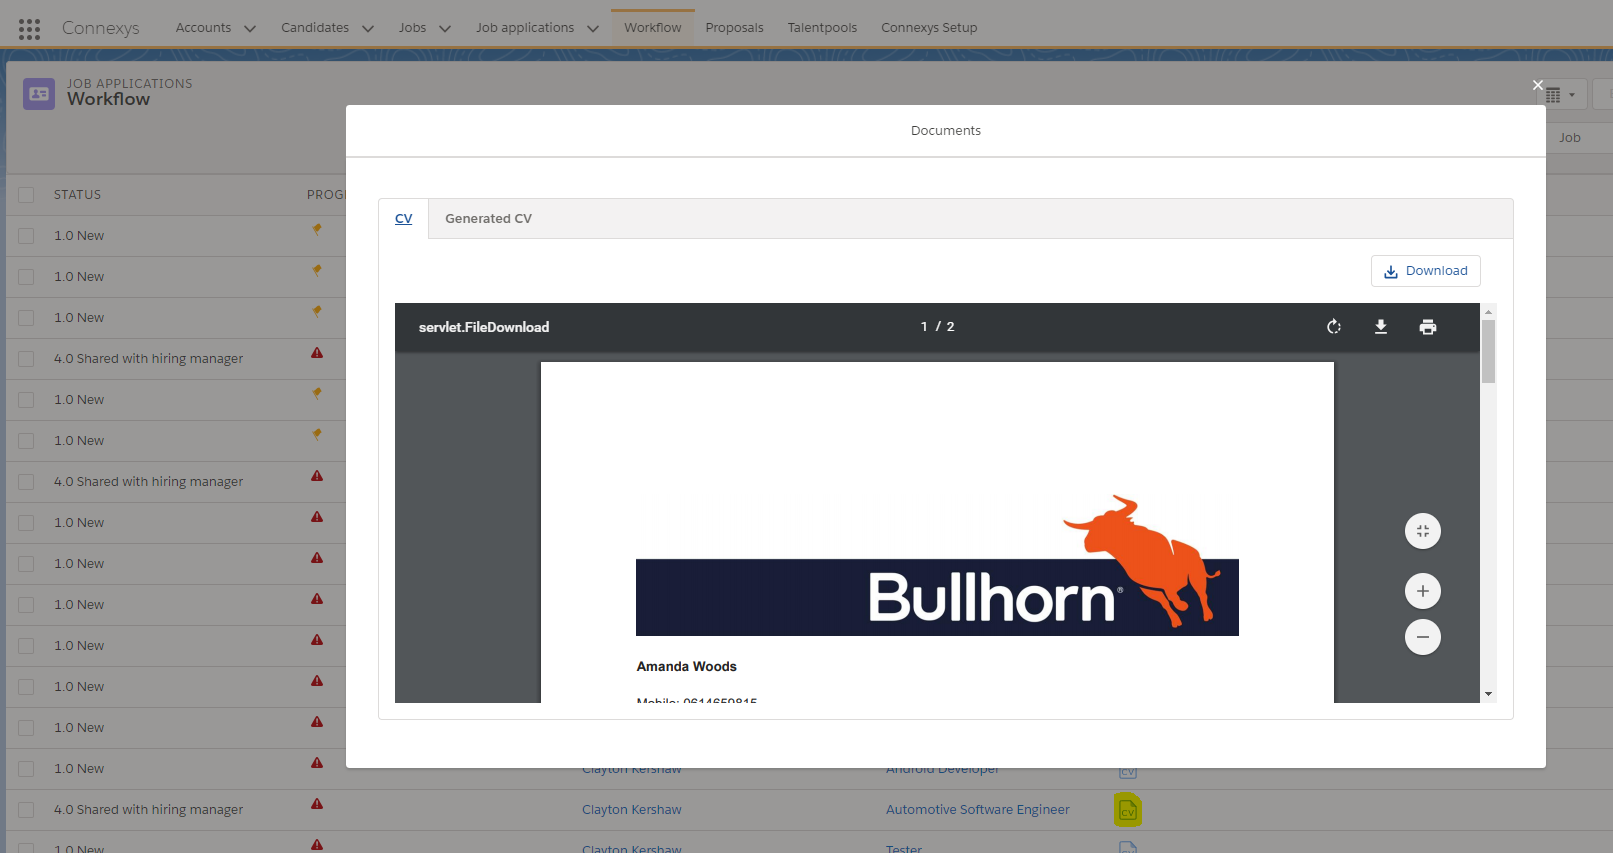The width and height of the screenshot is (1613, 853).
Task: Switch to the Generated CV tab
Action: 488,219
